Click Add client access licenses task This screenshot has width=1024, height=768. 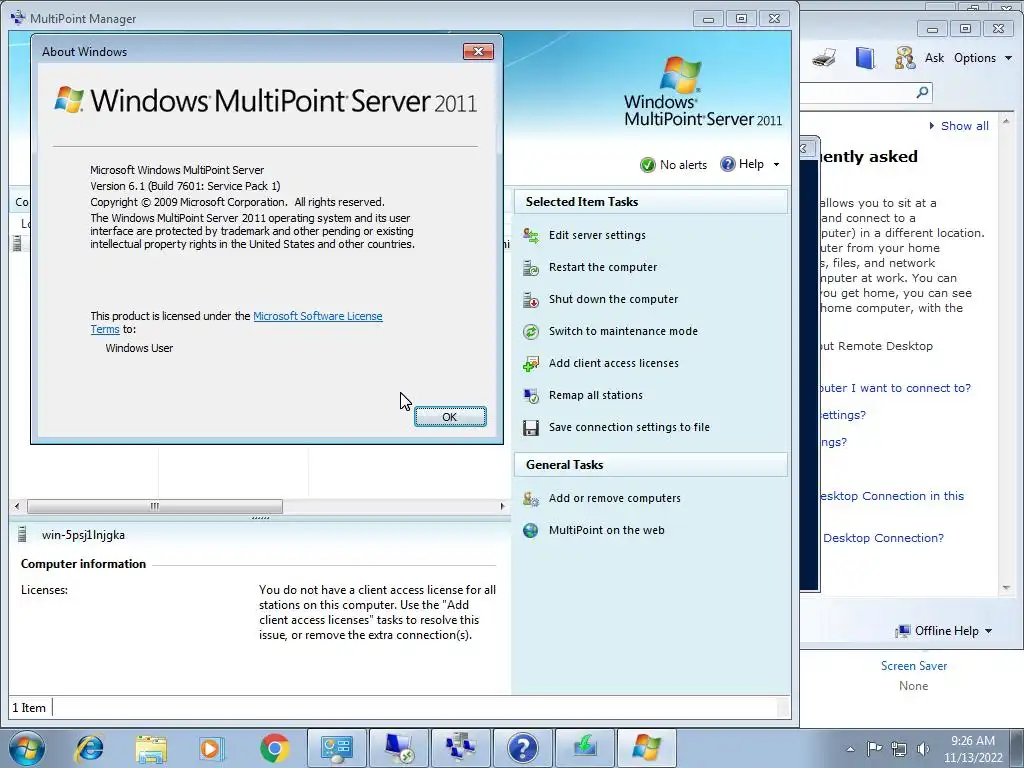[x=613, y=363]
